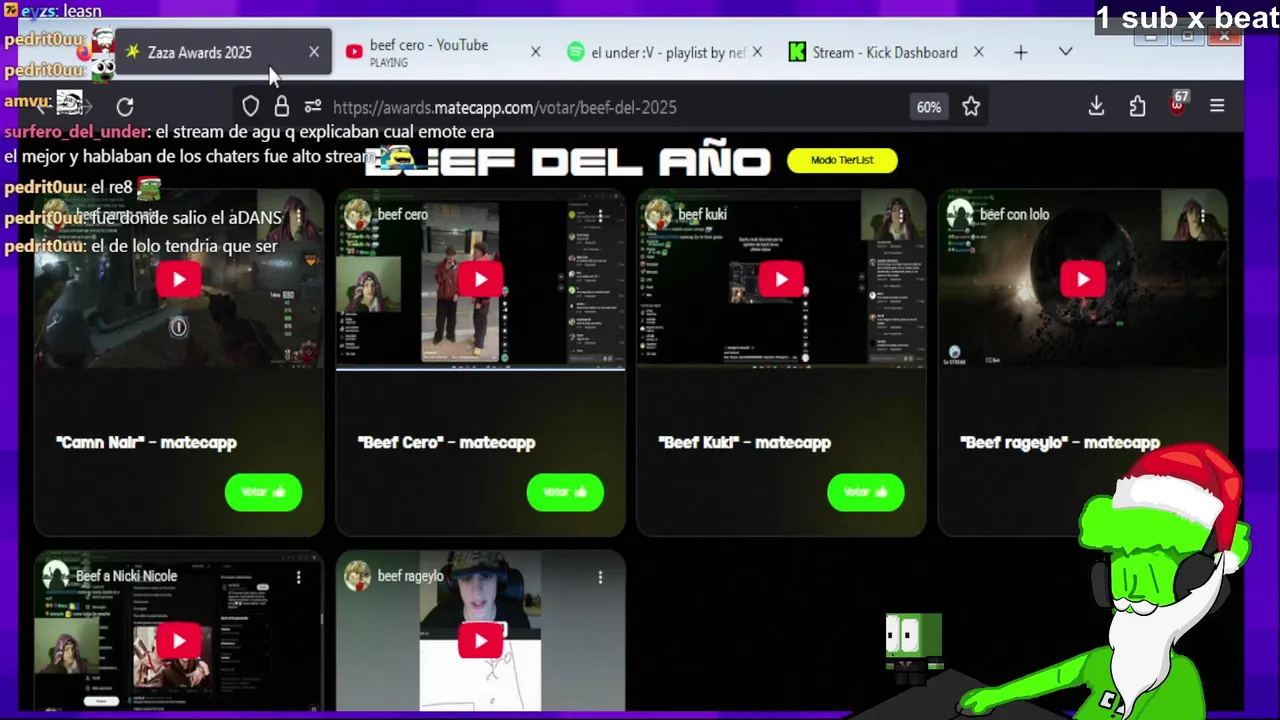Click the "Beef Cero" – matecapp card title
The width and height of the screenshot is (1280, 720).
(446, 442)
